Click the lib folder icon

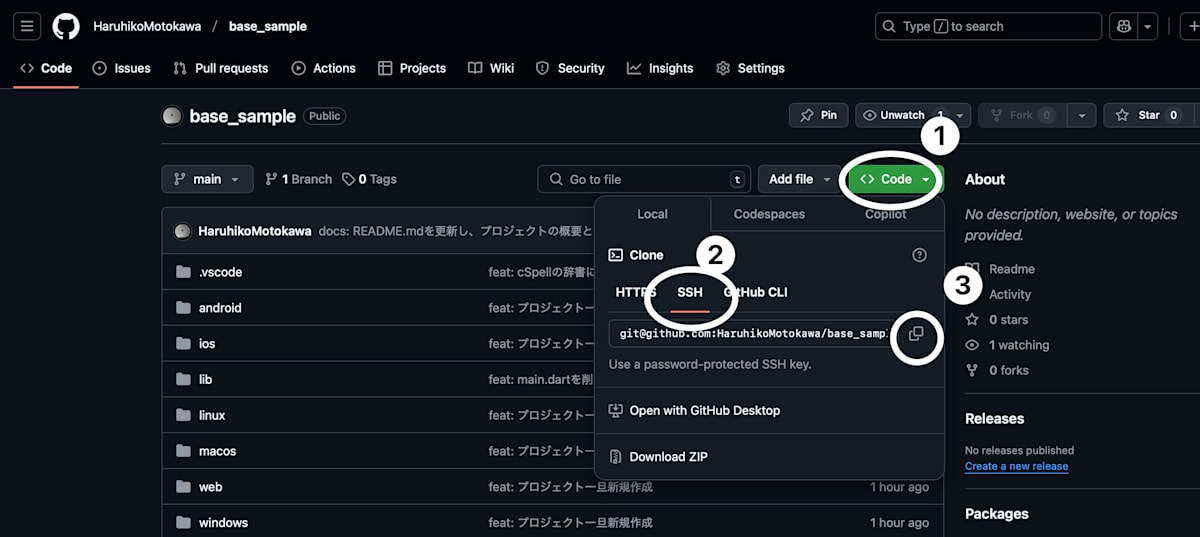coord(183,379)
